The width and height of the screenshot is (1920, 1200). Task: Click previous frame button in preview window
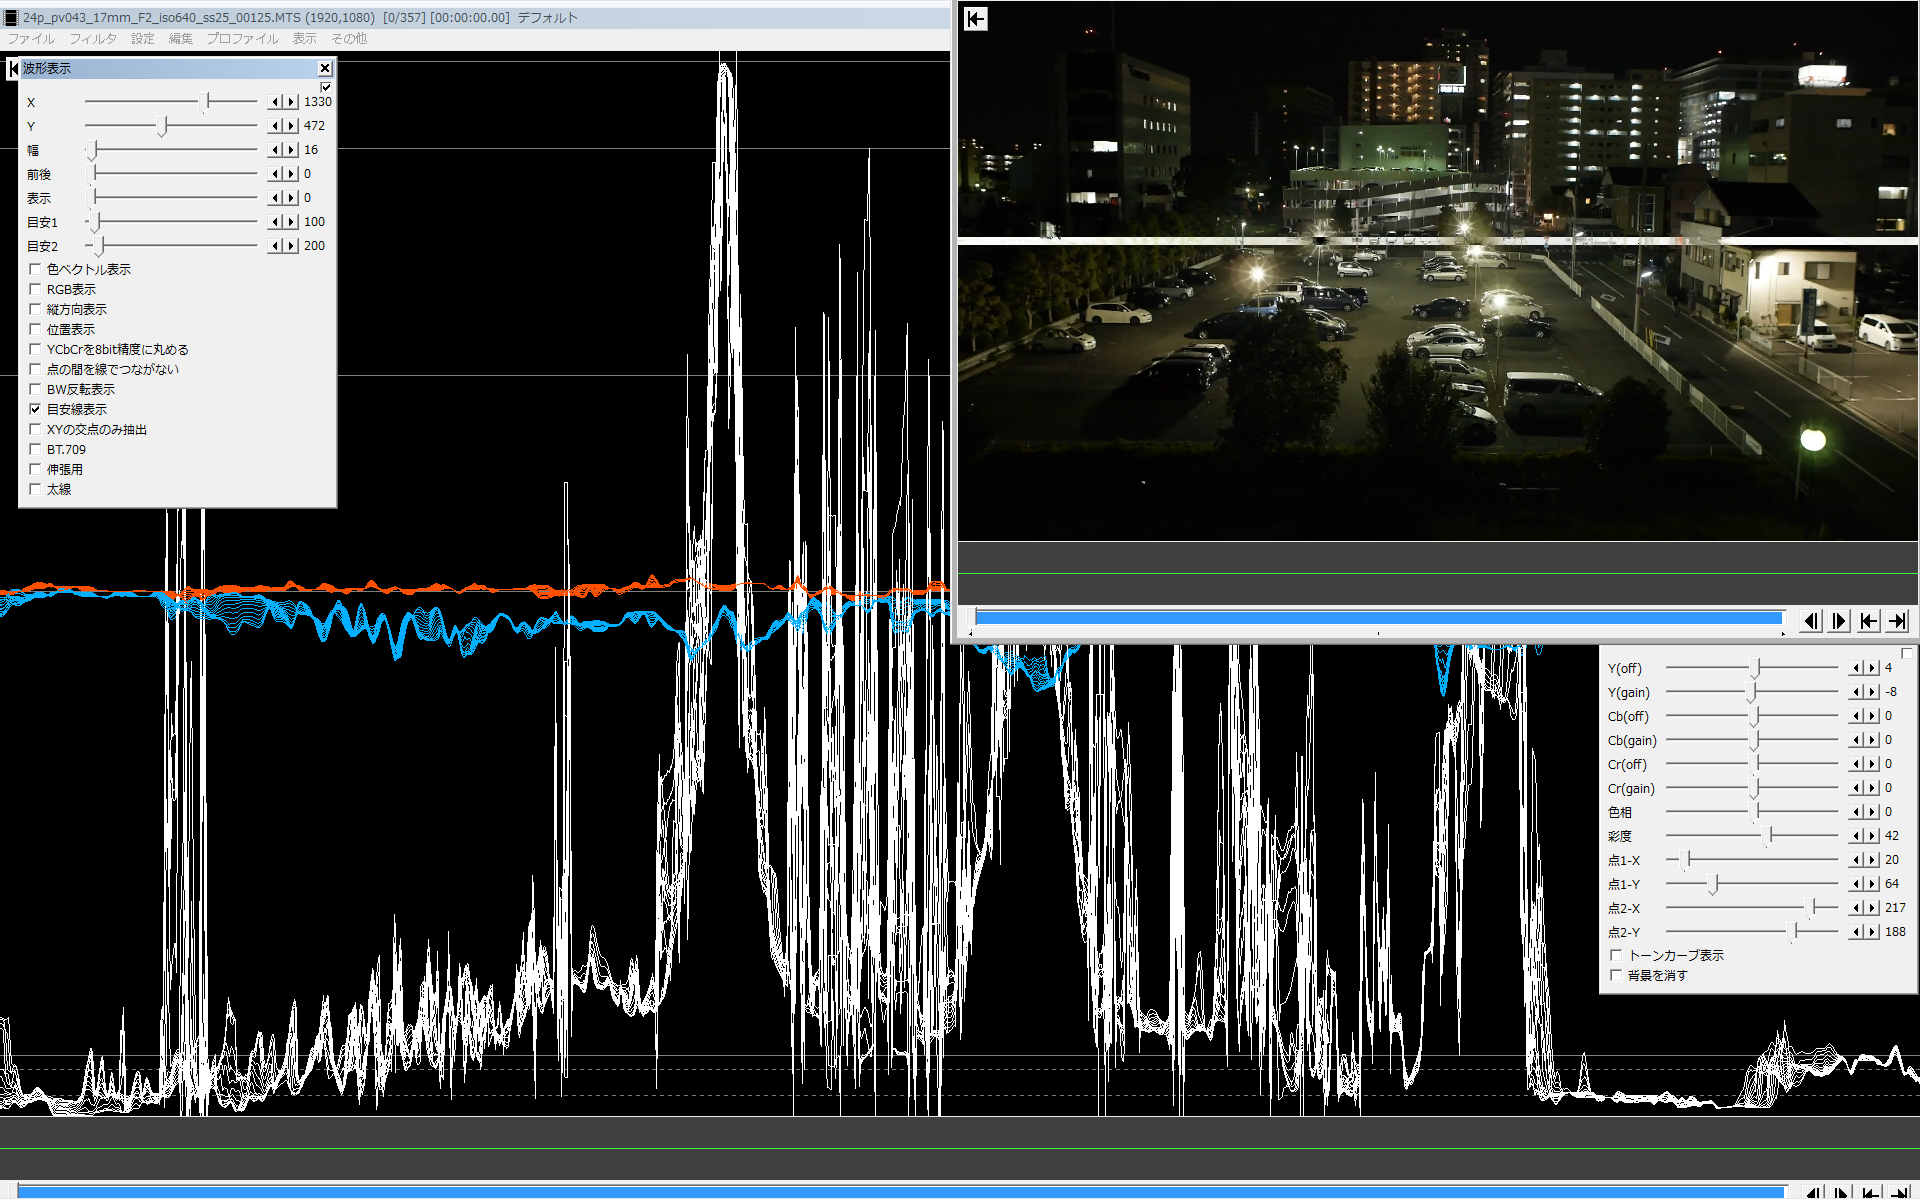[1811, 621]
